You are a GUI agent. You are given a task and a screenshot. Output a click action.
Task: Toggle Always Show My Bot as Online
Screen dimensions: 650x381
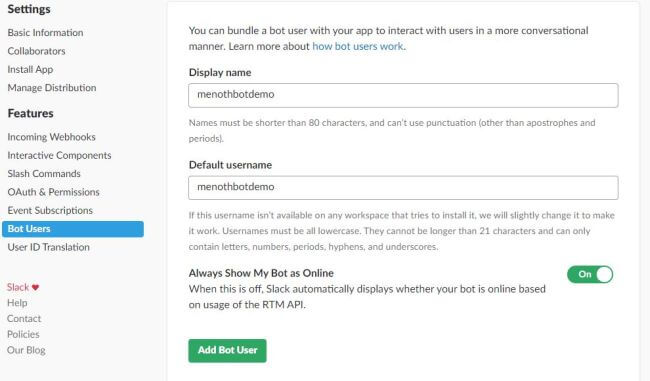pyautogui.click(x=590, y=274)
